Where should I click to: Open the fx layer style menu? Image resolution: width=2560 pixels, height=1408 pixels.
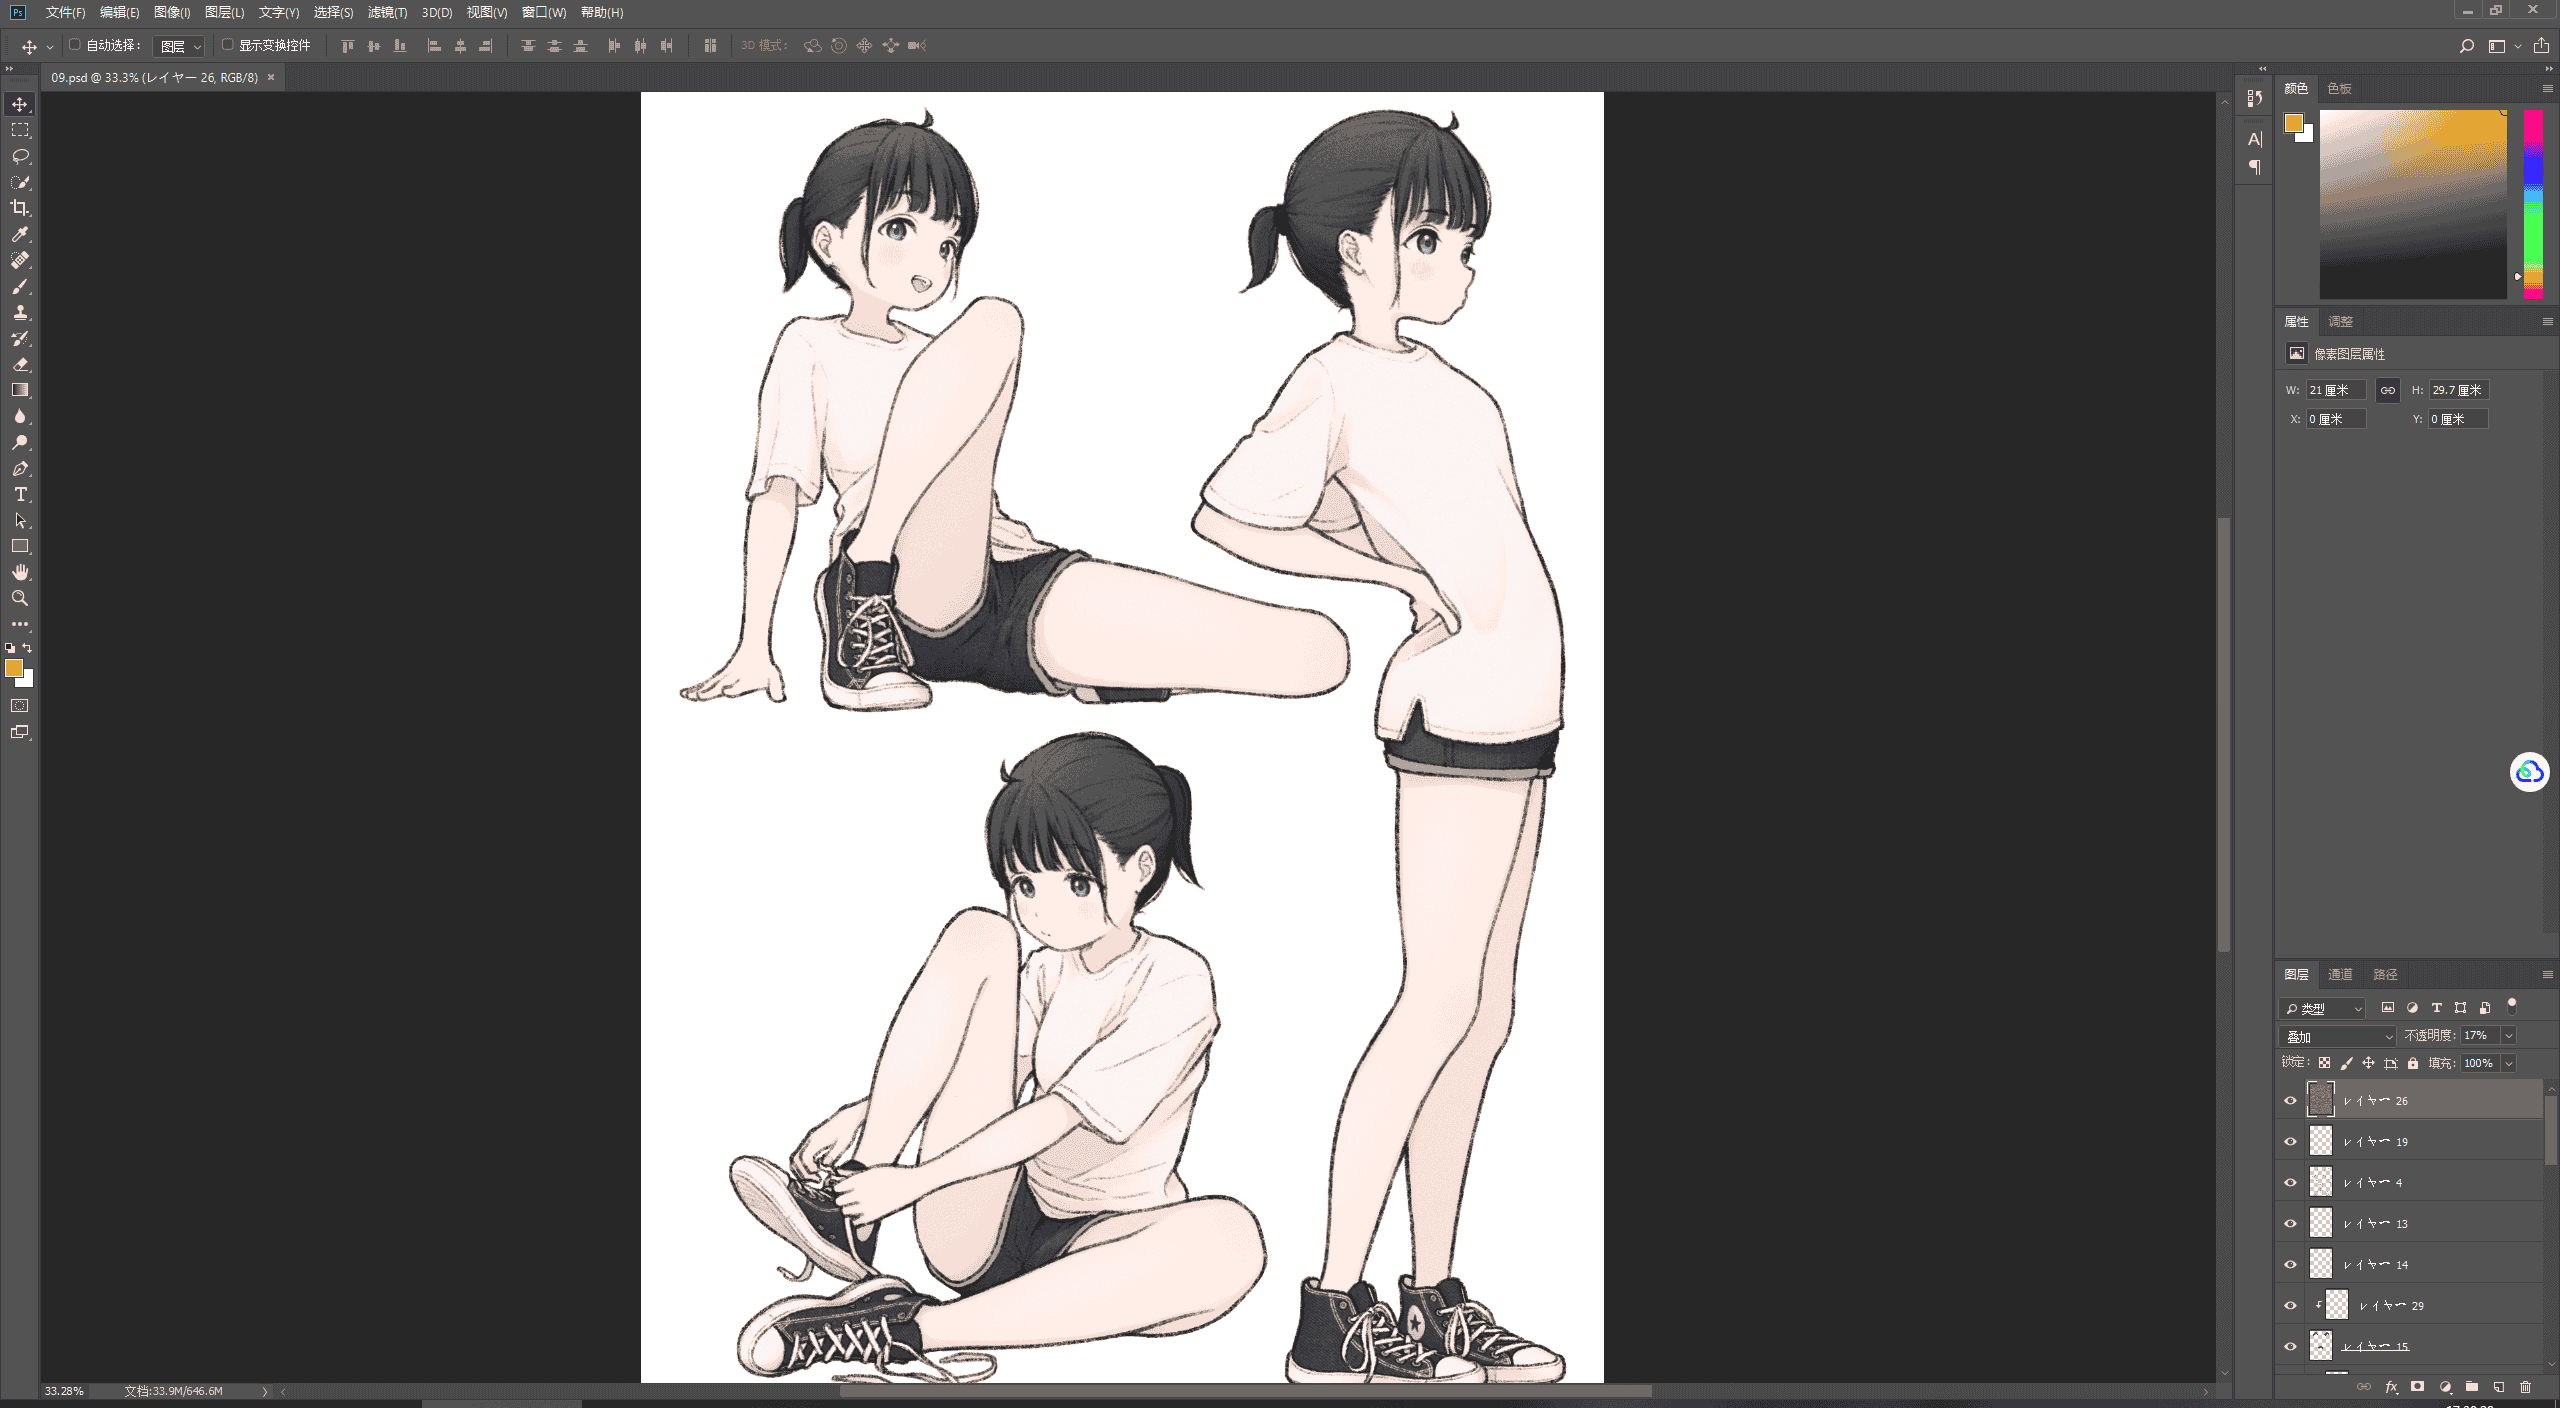(2391, 1387)
